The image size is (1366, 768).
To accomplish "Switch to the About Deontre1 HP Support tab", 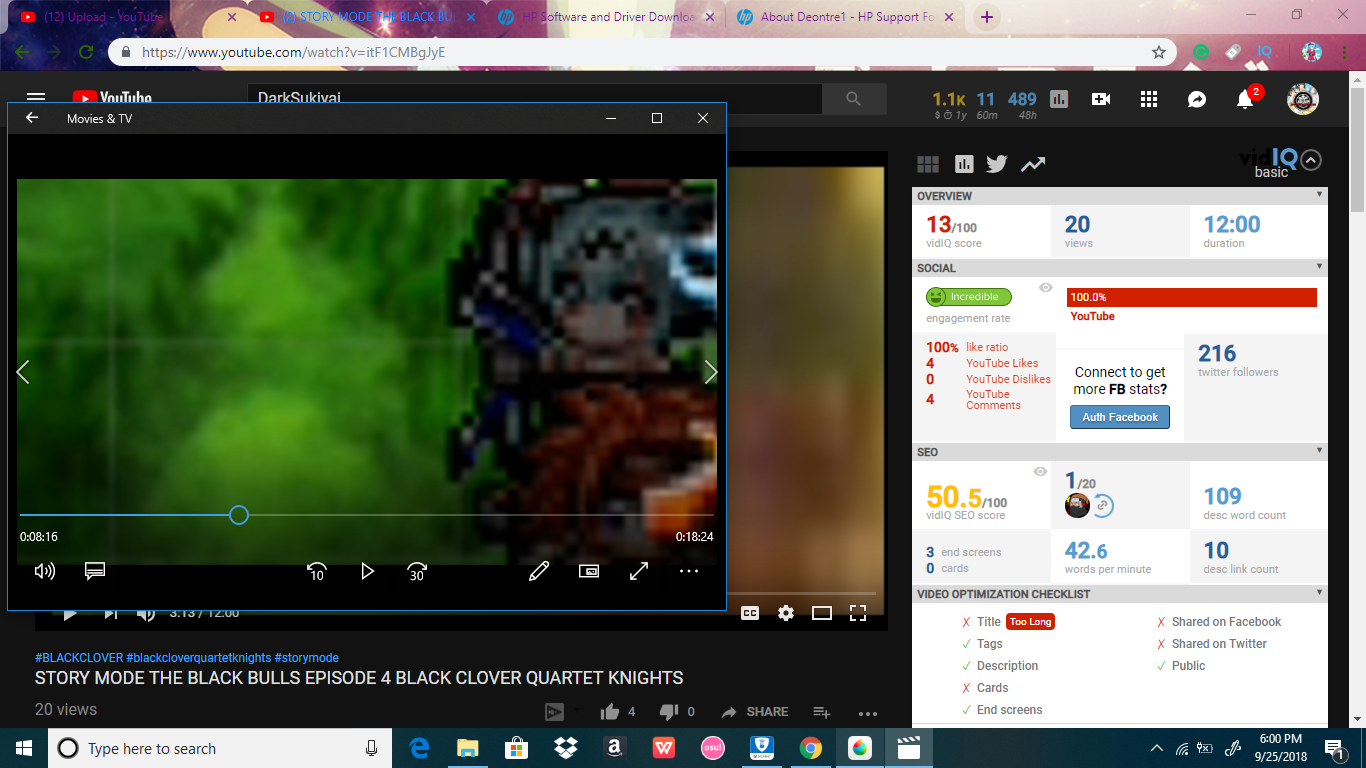I will (843, 17).
